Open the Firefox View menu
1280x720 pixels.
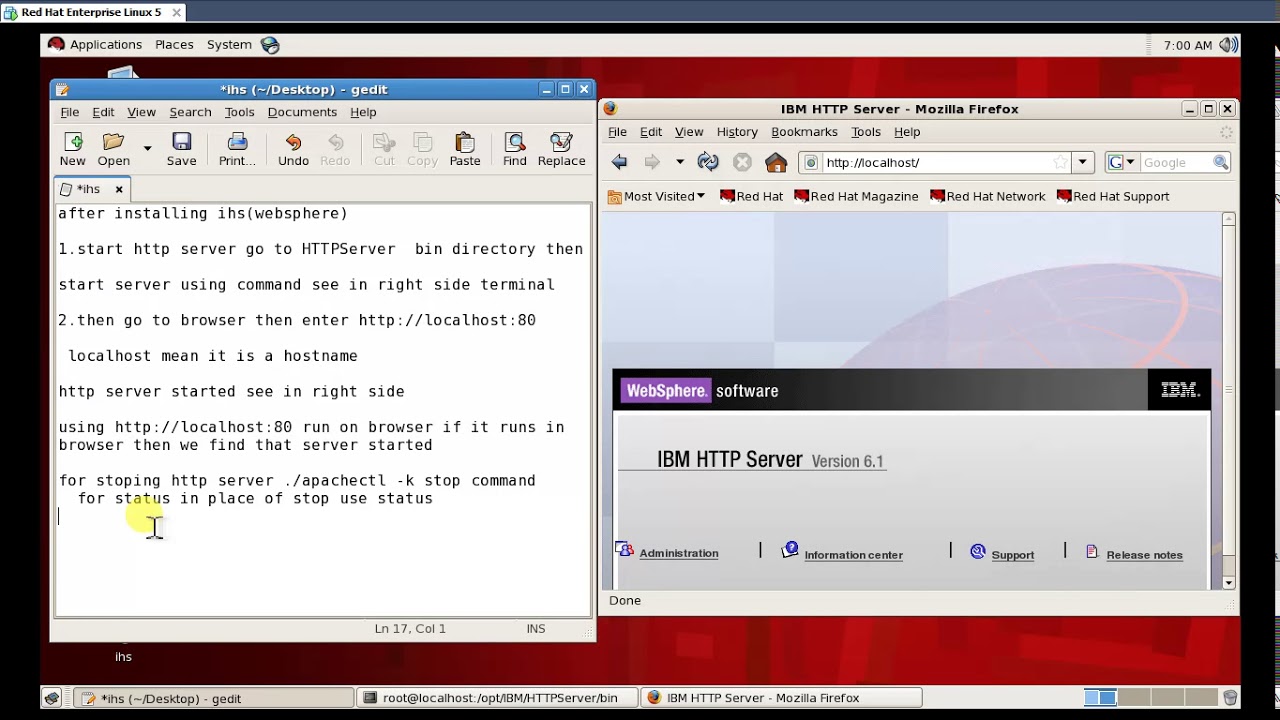pyautogui.click(x=689, y=132)
